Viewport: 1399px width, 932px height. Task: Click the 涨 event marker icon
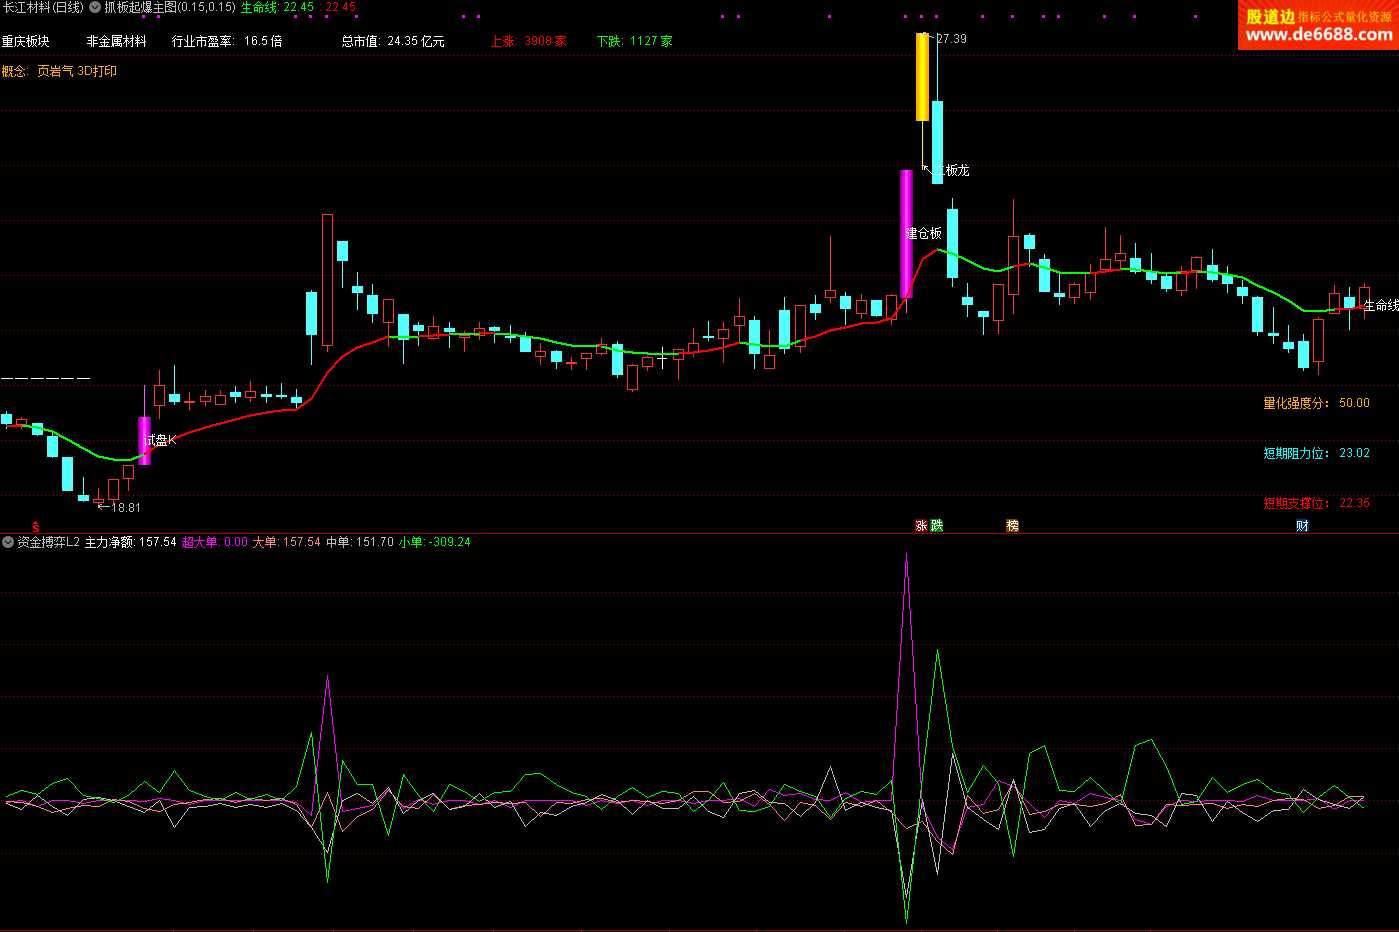[921, 526]
